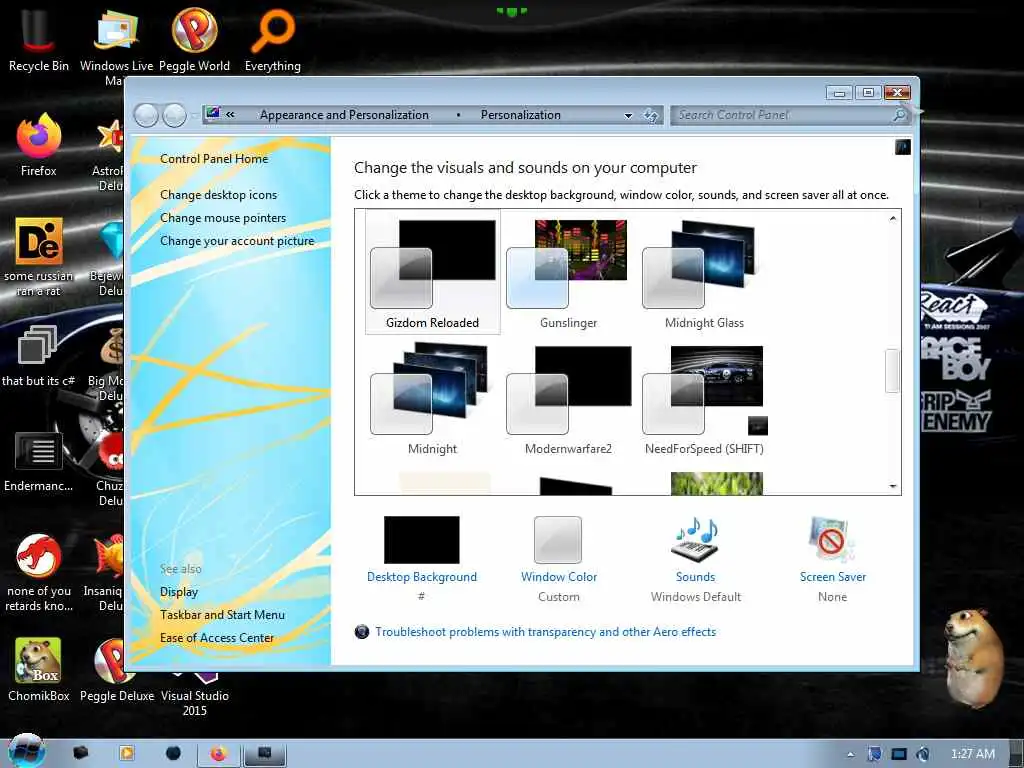This screenshot has height=768, width=1024.
Task: Open the Insaniquarium Deluxe fish desktop icon
Action: coord(108,572)
